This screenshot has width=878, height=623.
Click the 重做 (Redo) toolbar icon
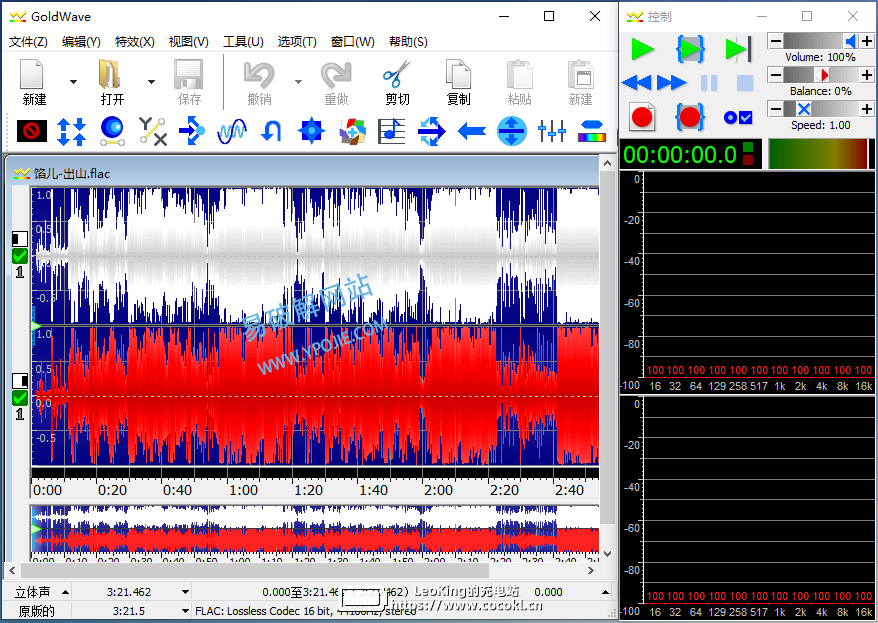pyautogui.click(x=336, y=75)
